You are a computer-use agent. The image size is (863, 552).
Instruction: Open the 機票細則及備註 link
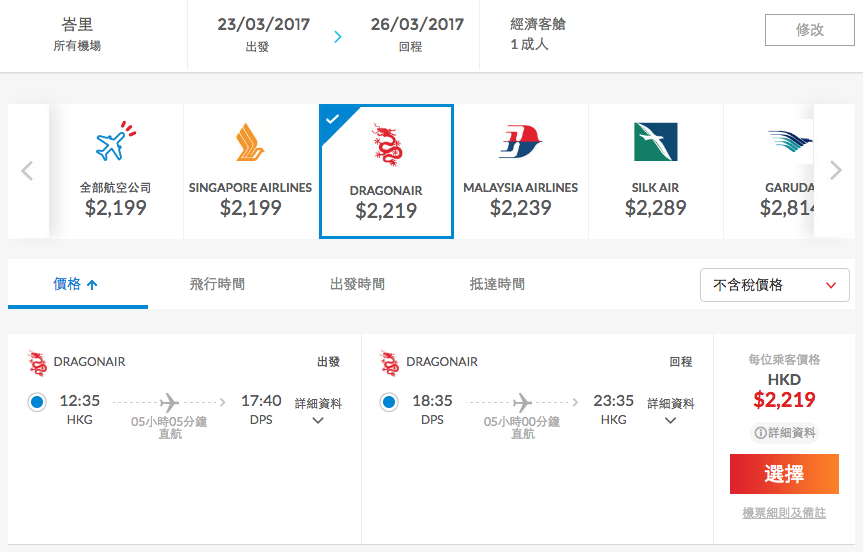pyautogui.click(x=784, y=513)
